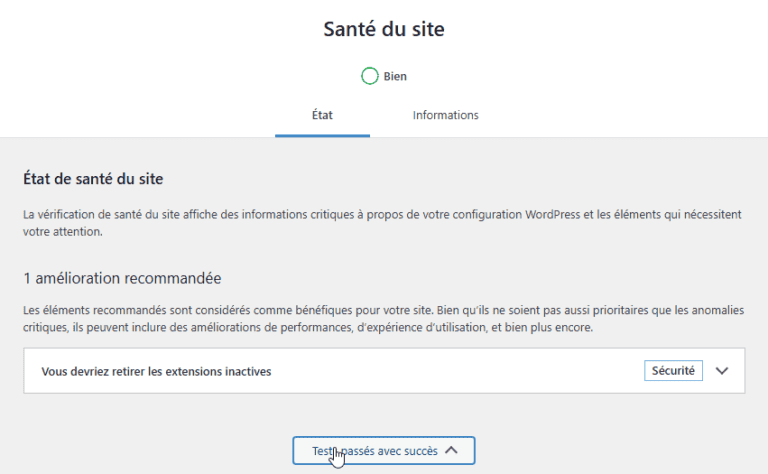The image size is (768, 474).
Task: Click the Sécurité badge label
Action: click(x=673, y=371)
